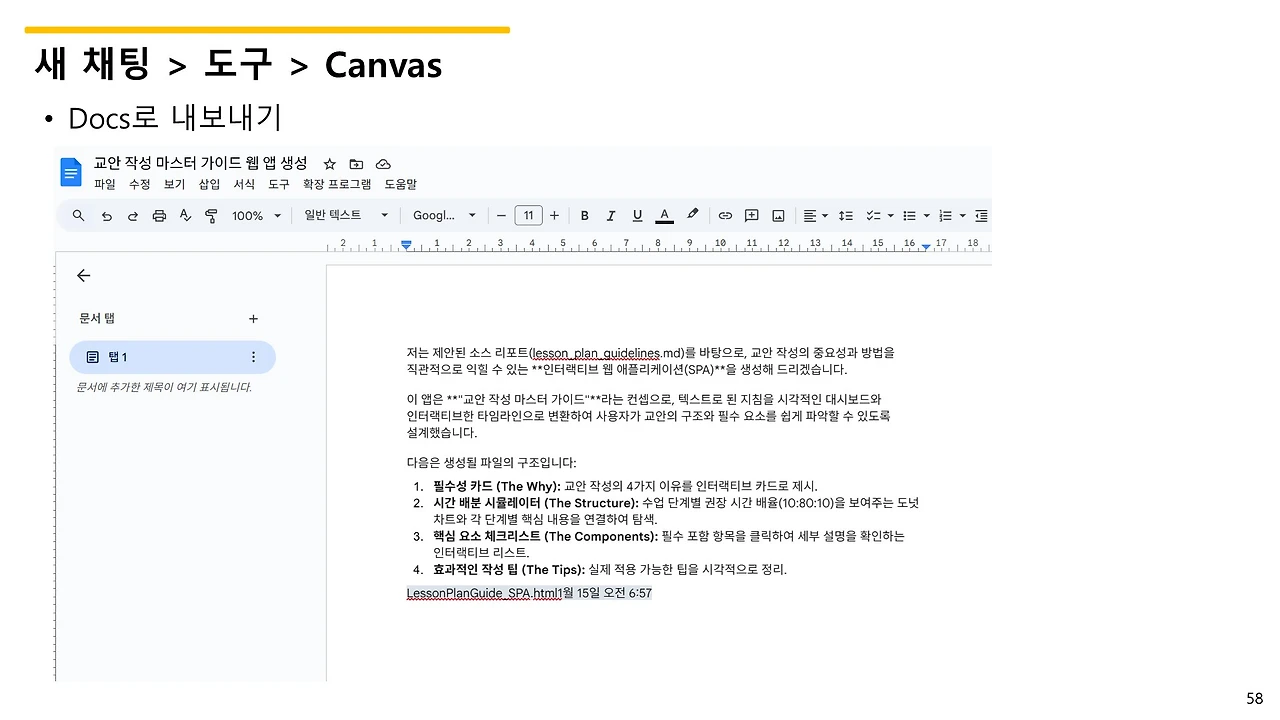The image size is (1280, 720).
Task: Close the document tabs panel with back arrow
Action: [83, 275]
